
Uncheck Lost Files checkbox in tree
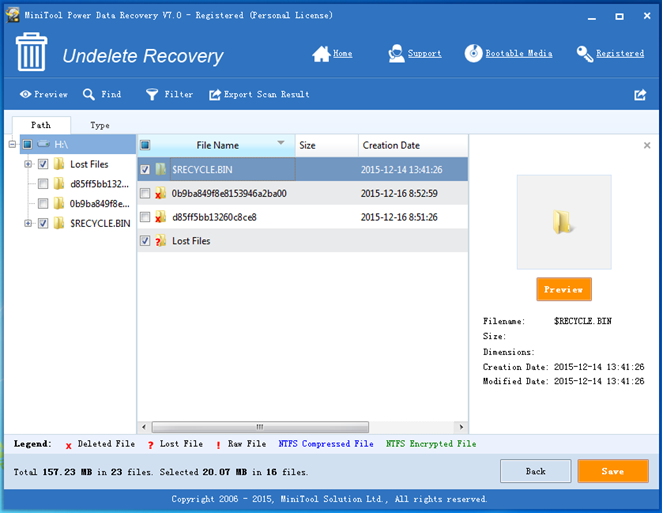click(x=43, y=164)
